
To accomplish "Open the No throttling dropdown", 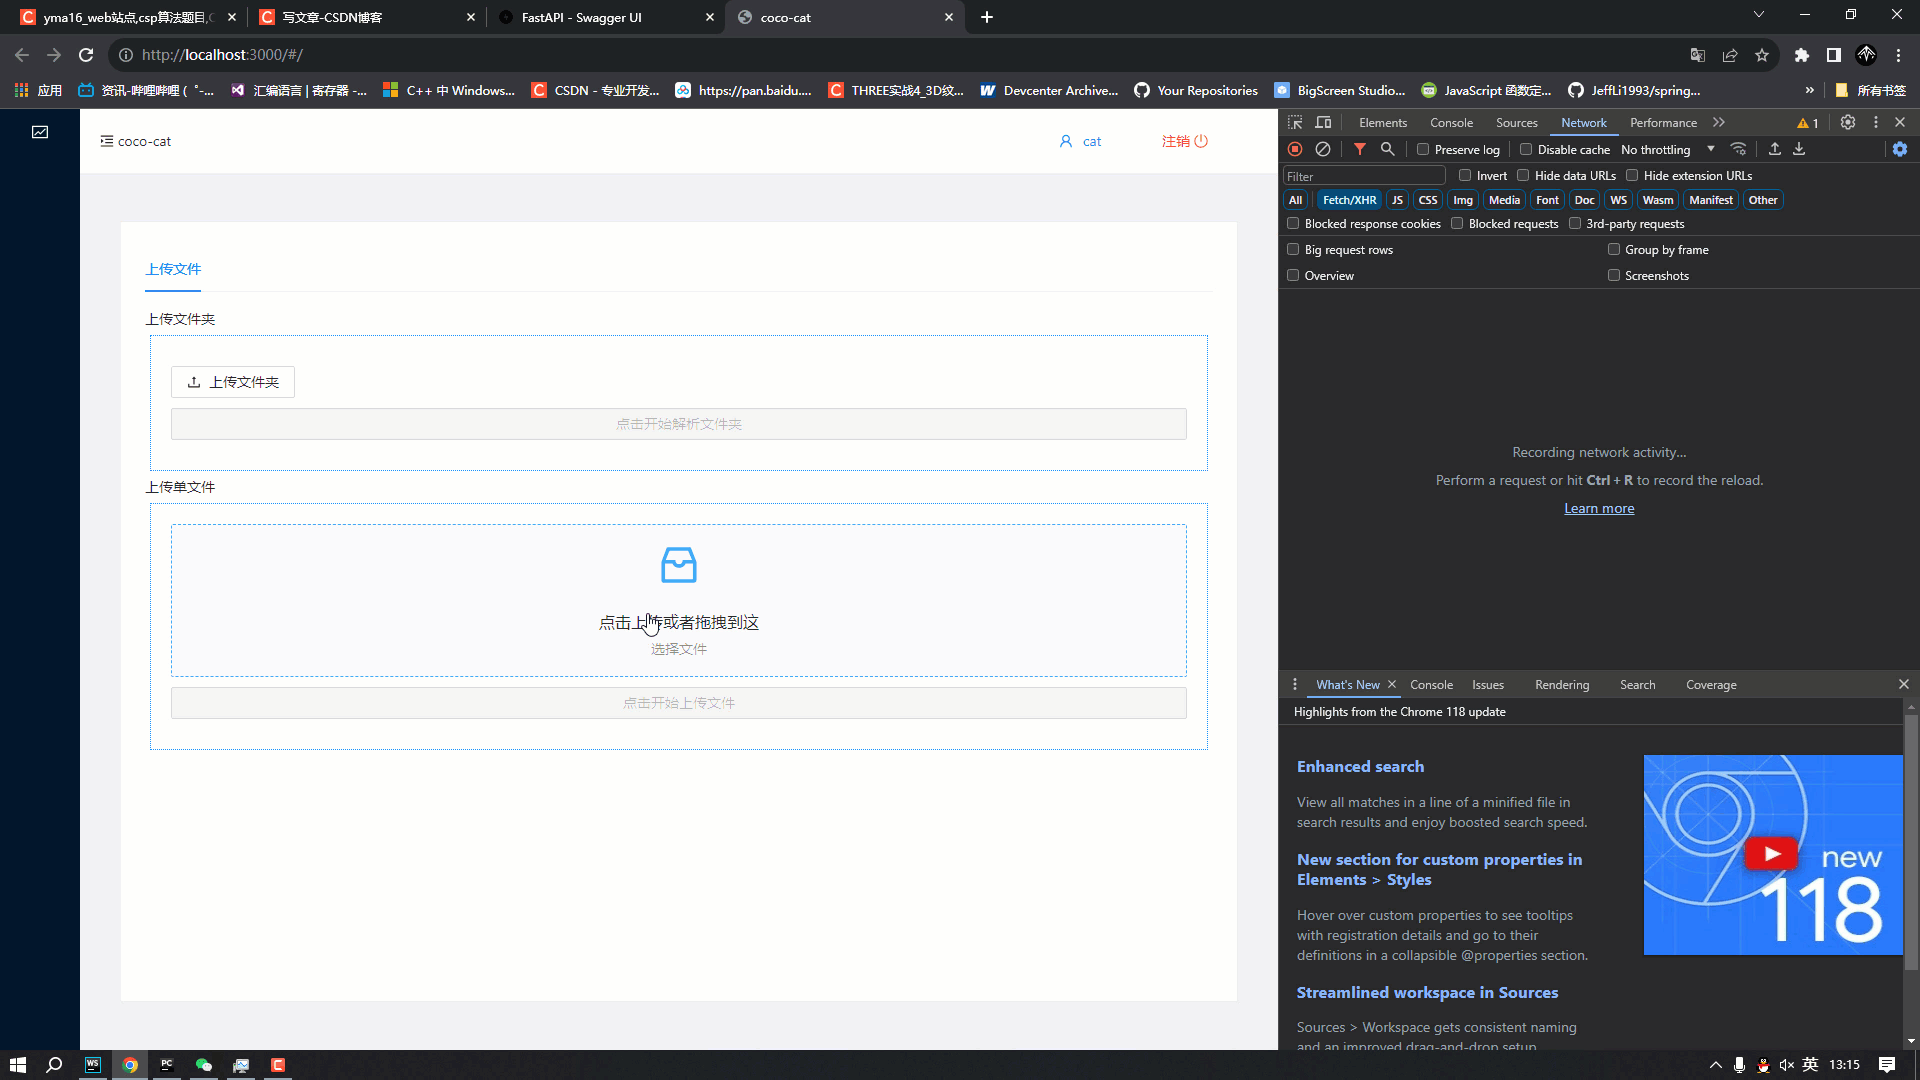I will coord(1667,149).
